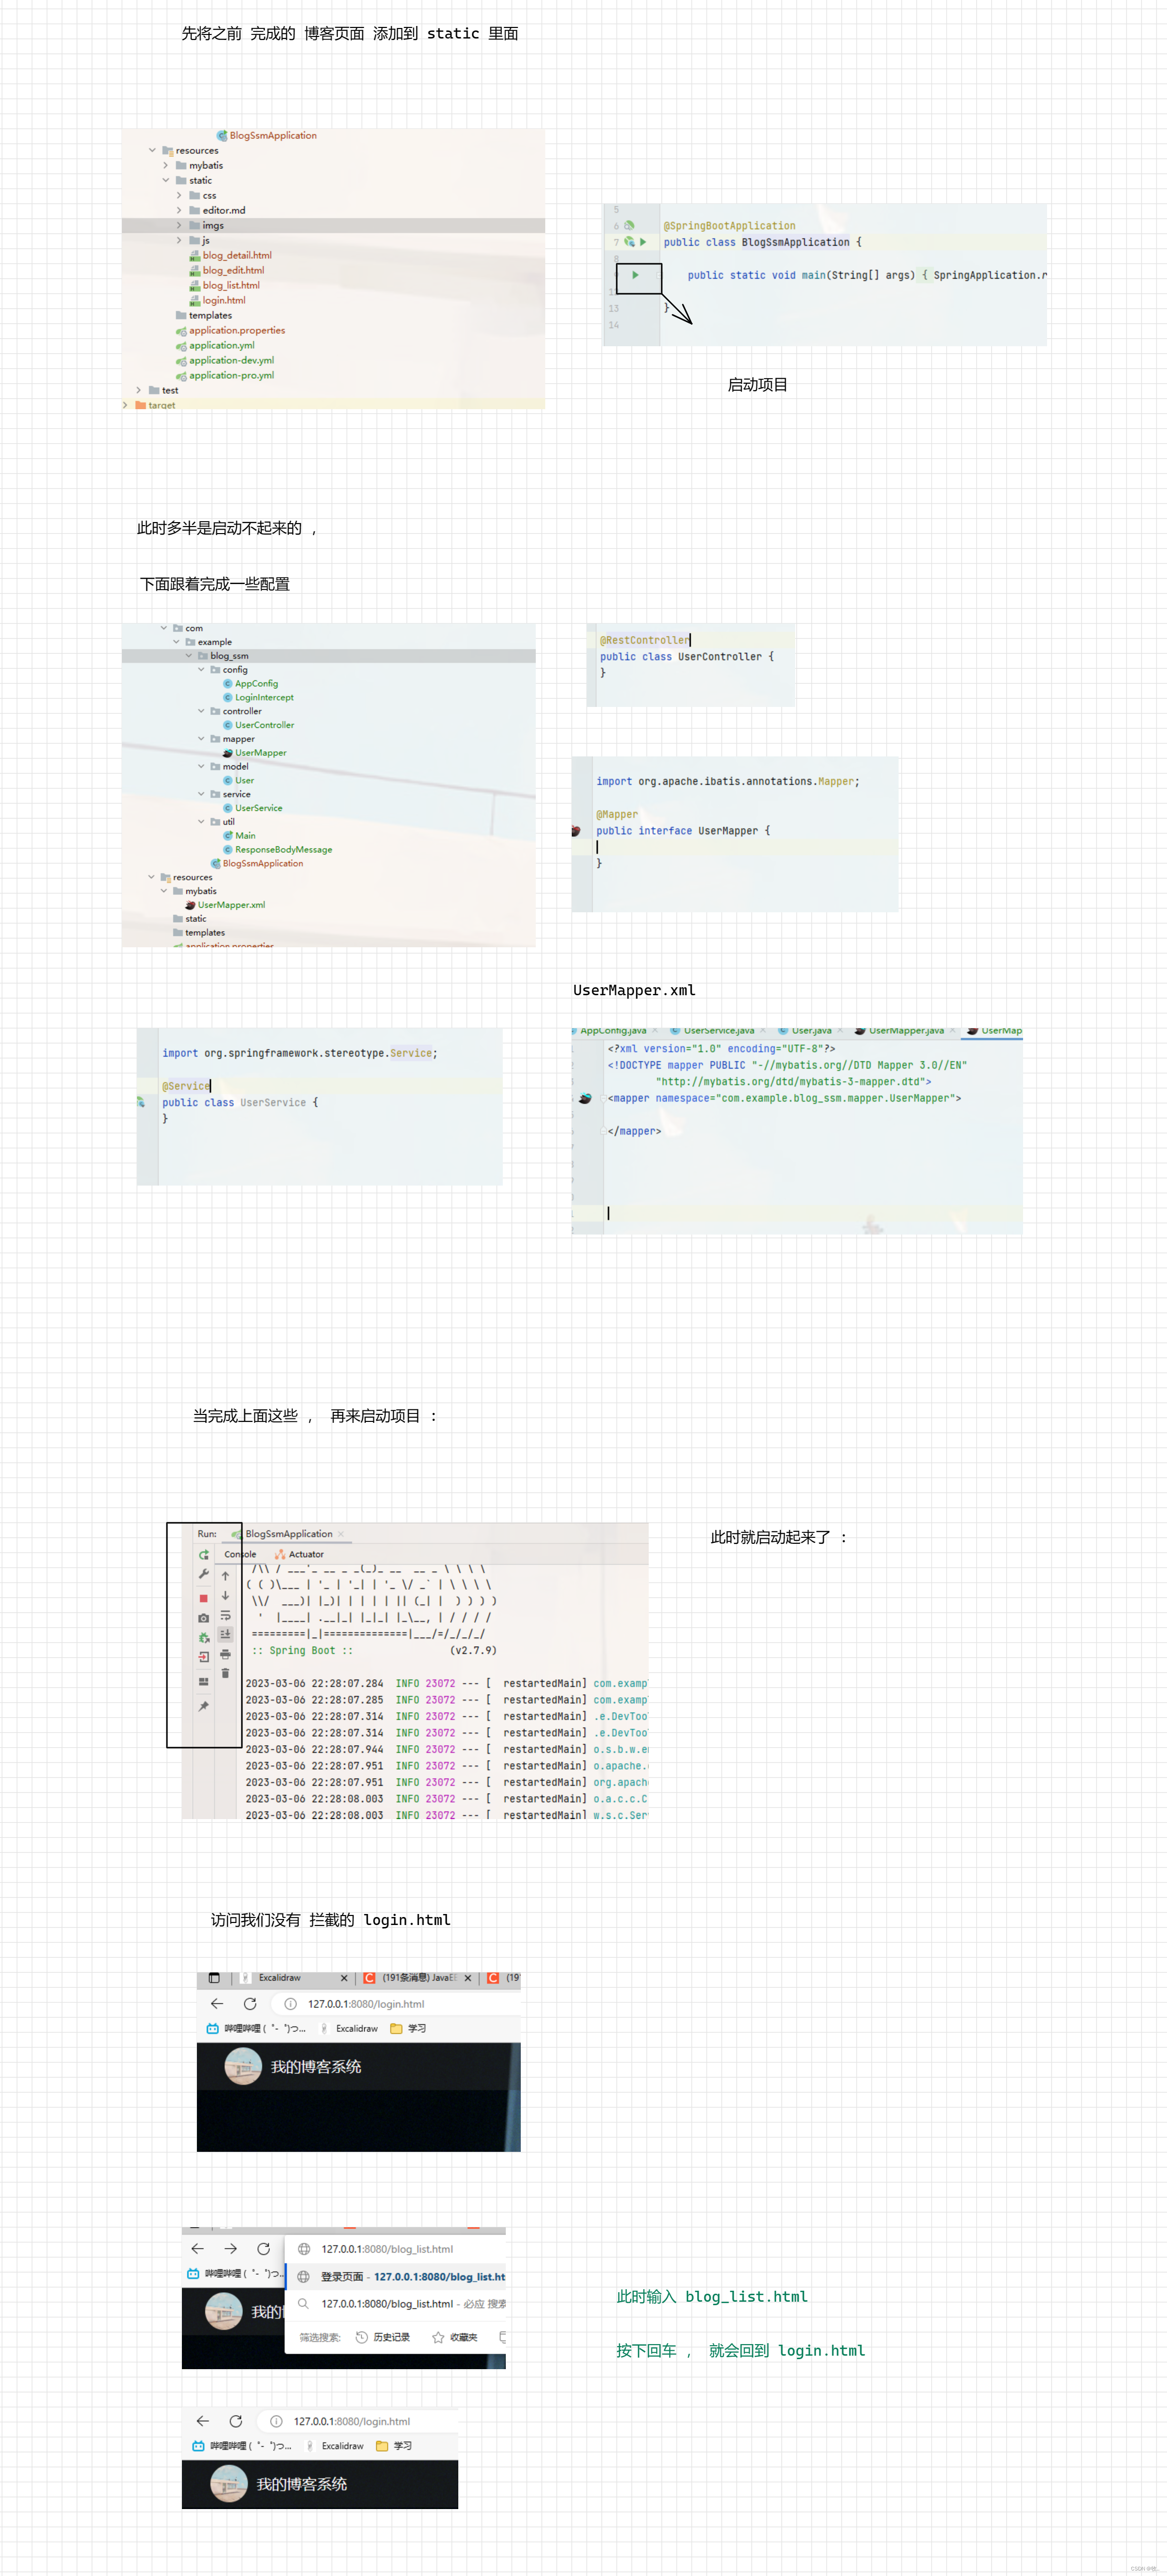This screenshot has width=1167, height=2576.
Task: Expand the css folder under static
Action: pyautogui.click(x=180, y=196)
